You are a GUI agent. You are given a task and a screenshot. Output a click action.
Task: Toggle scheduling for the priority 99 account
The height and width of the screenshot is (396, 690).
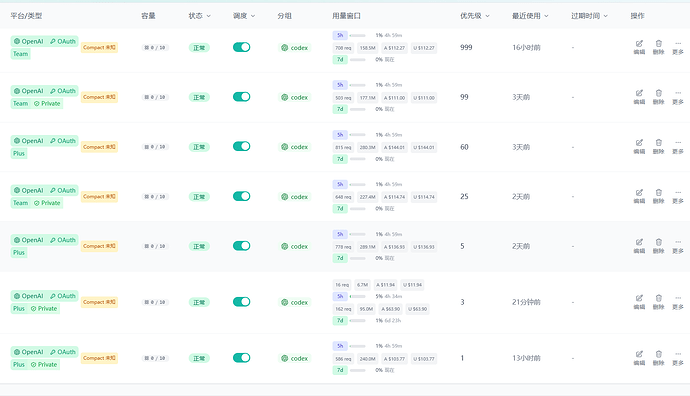pos(242,97)
